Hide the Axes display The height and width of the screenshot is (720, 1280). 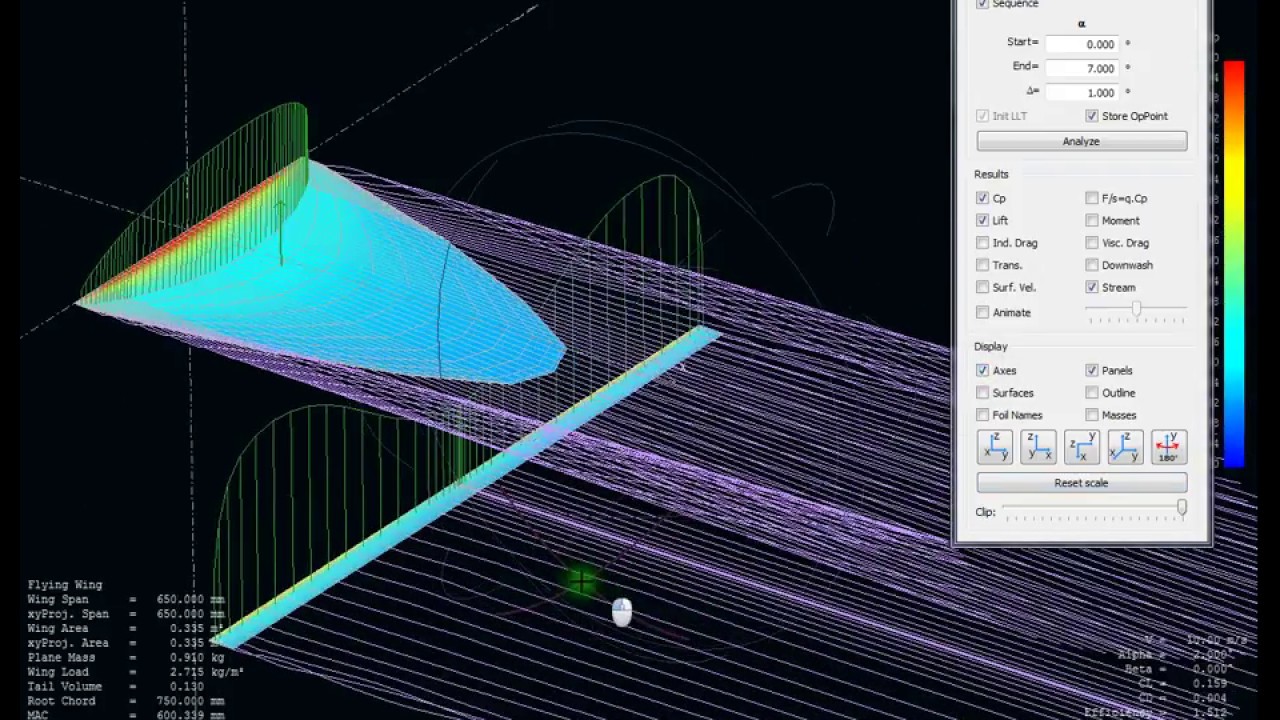point(983,370)
